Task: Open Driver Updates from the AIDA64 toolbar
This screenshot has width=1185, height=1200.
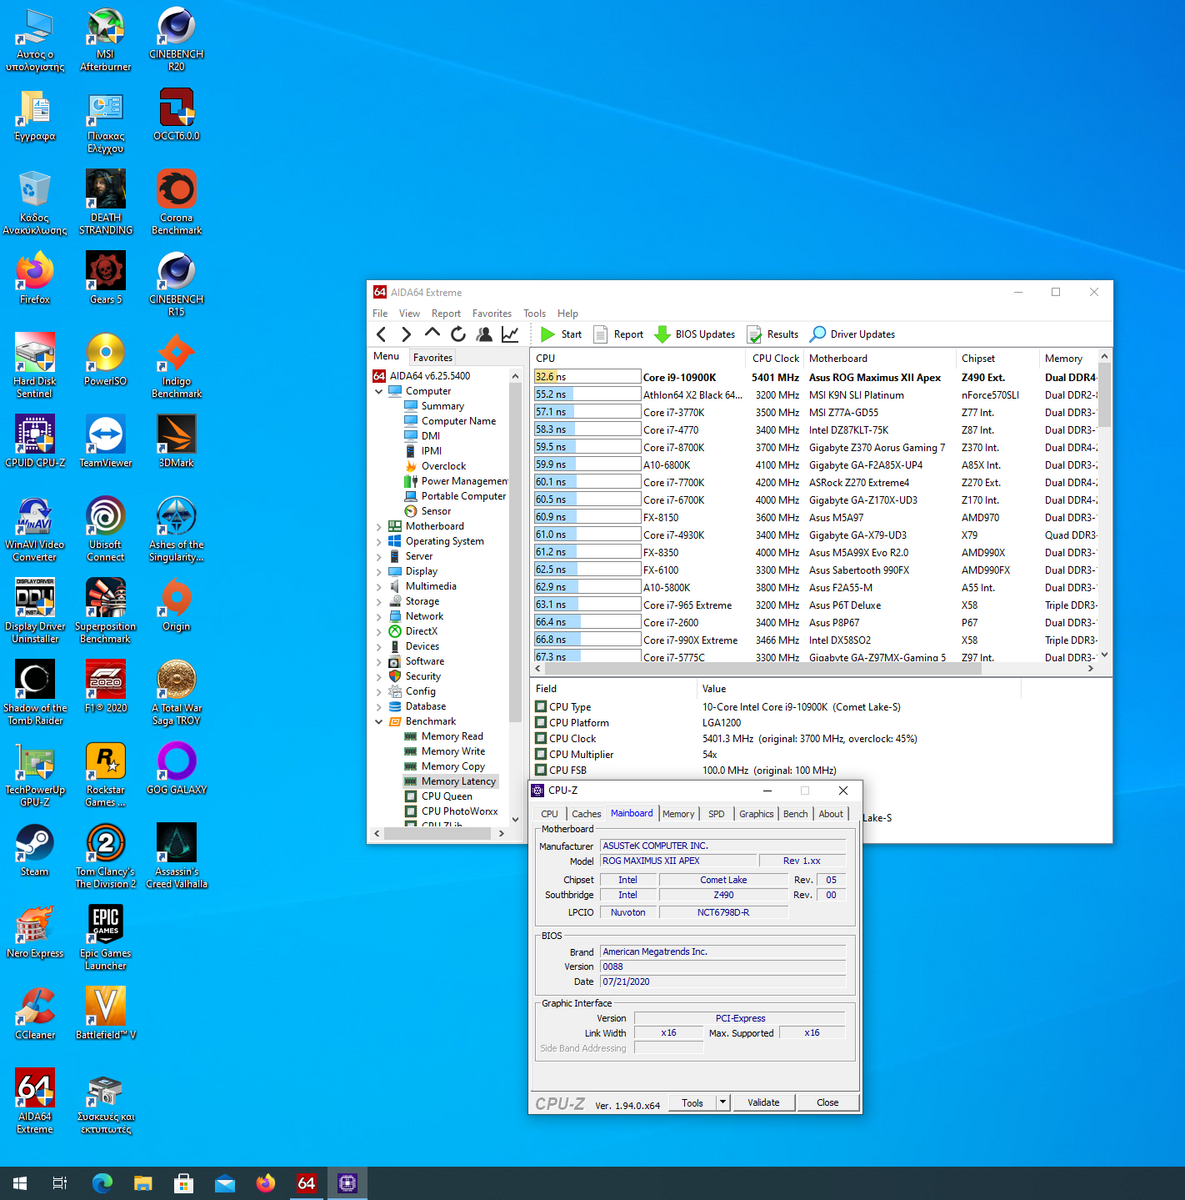Action: (x=852, y=334)
